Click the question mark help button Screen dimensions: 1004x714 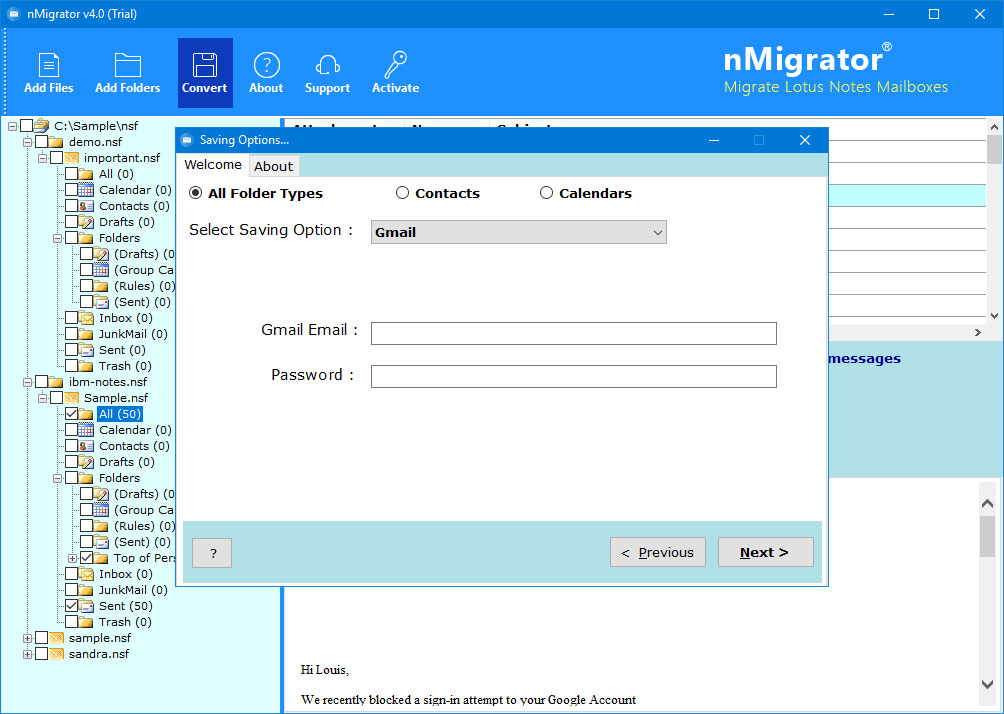(212, 553)
